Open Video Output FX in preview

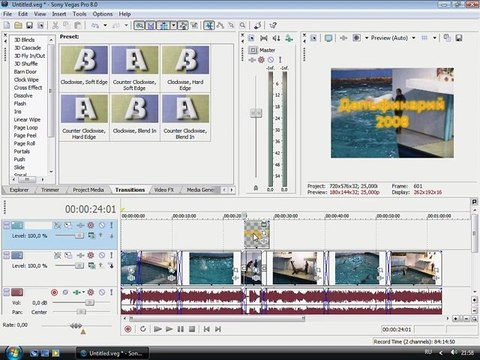click(x=344, y=38)
